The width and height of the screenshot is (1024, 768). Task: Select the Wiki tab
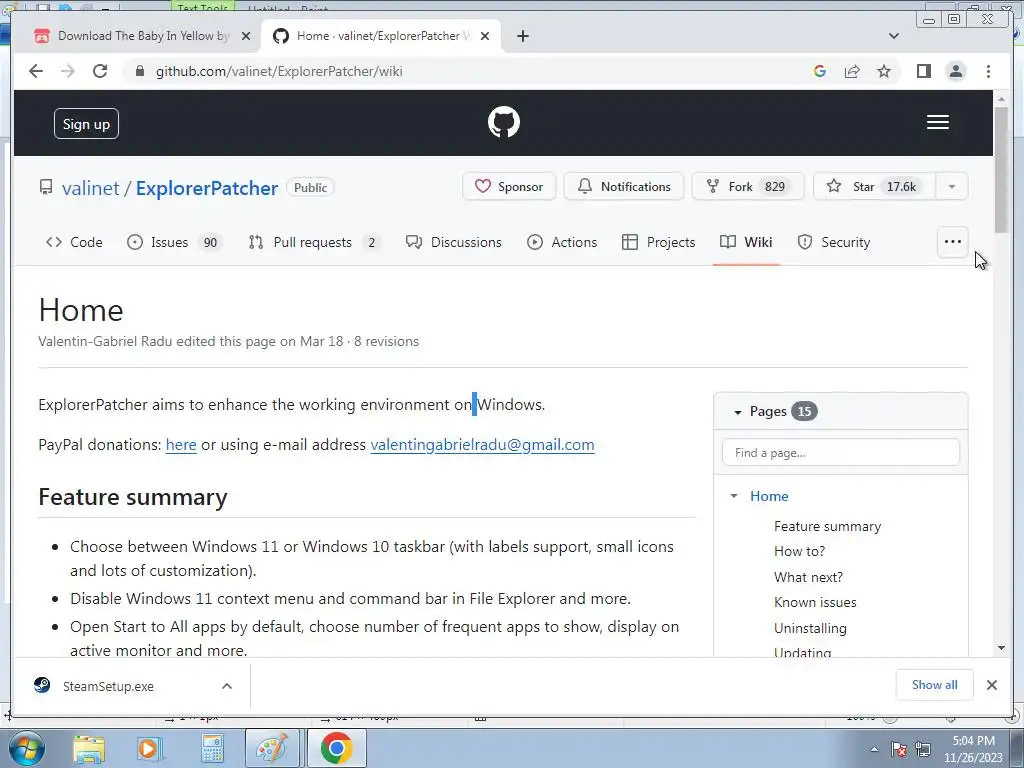[x=746, y=242]
